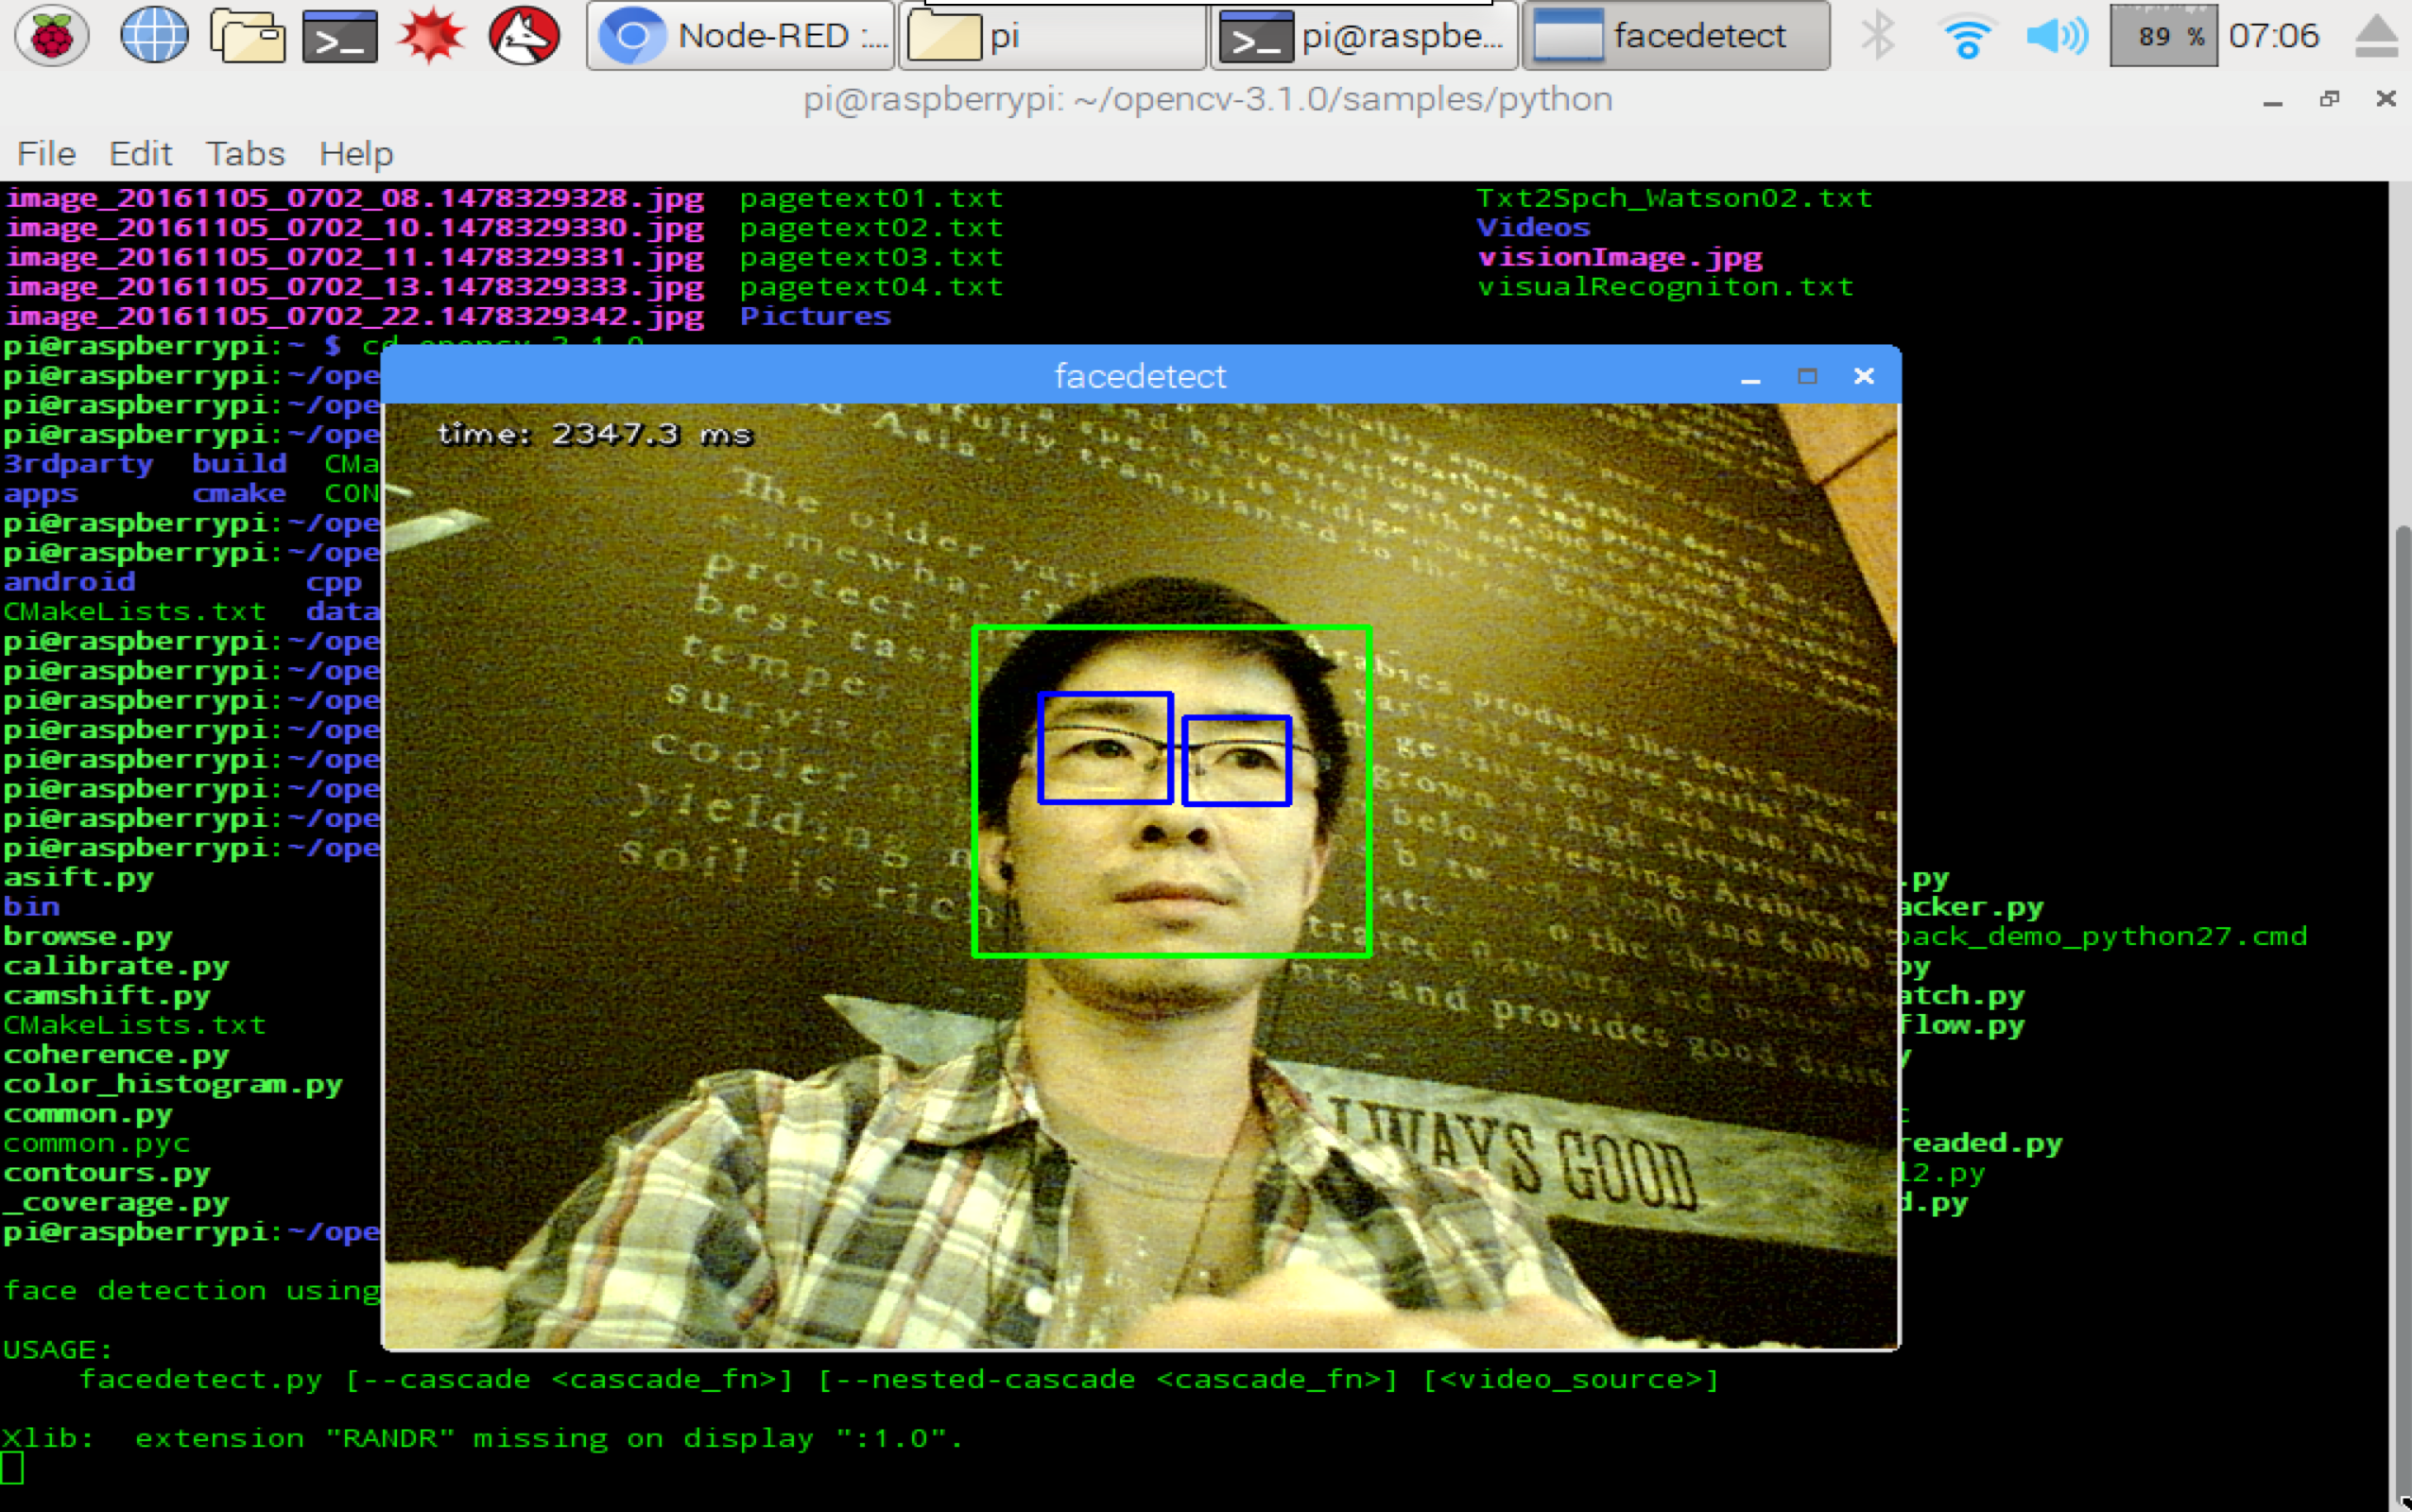This screenshot has width=2412, height=1512.
Task: Launch Wolfram from the taskbar
Action: [524, 35]
